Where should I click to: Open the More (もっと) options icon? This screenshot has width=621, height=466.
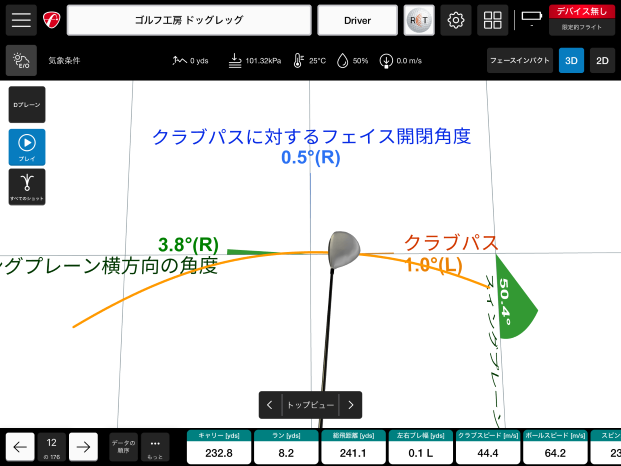(x=155, y=446)
